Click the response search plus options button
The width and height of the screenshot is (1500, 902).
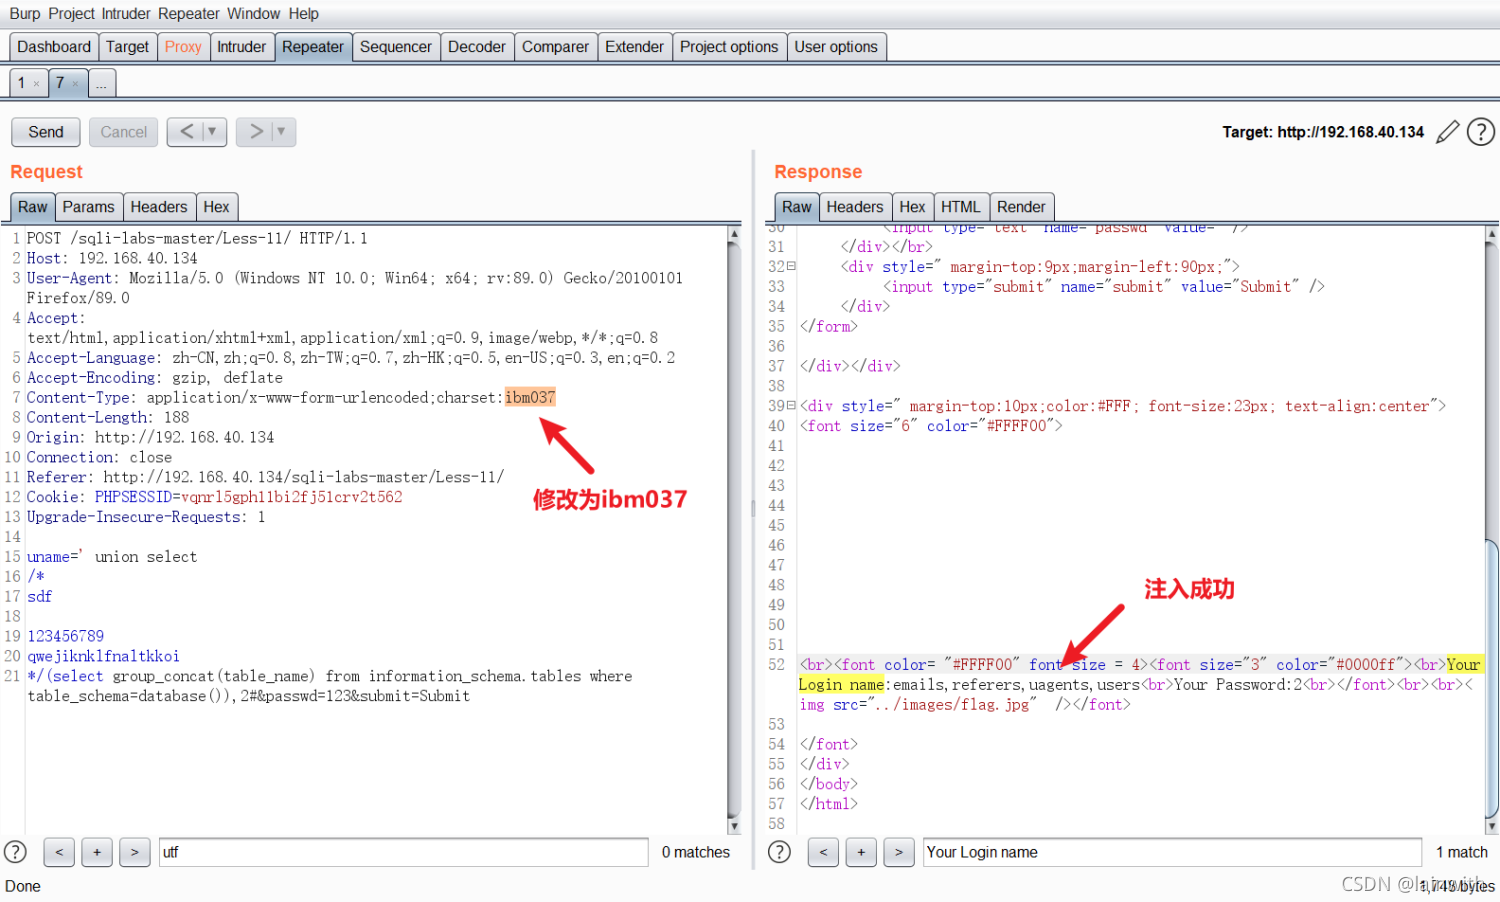pos(861,852)
